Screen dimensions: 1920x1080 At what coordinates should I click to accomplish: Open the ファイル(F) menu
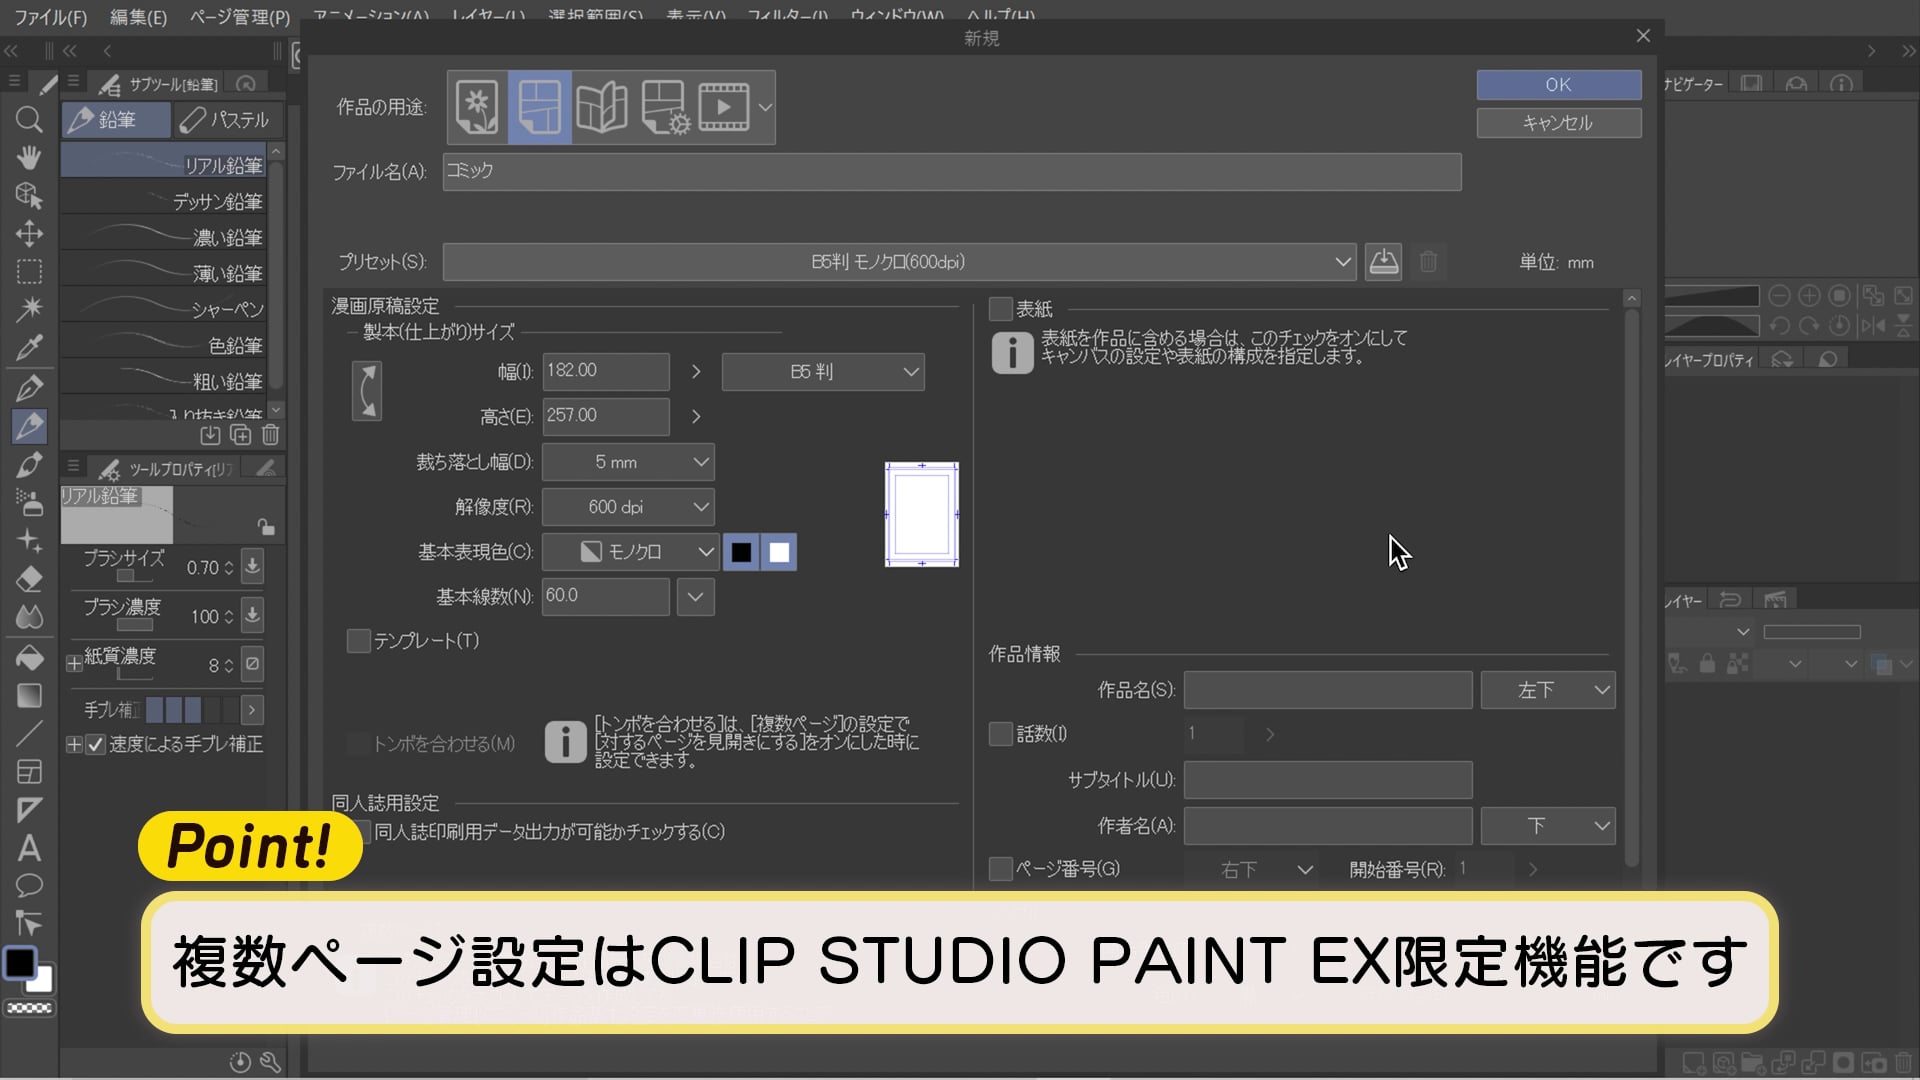click(50, 17)
